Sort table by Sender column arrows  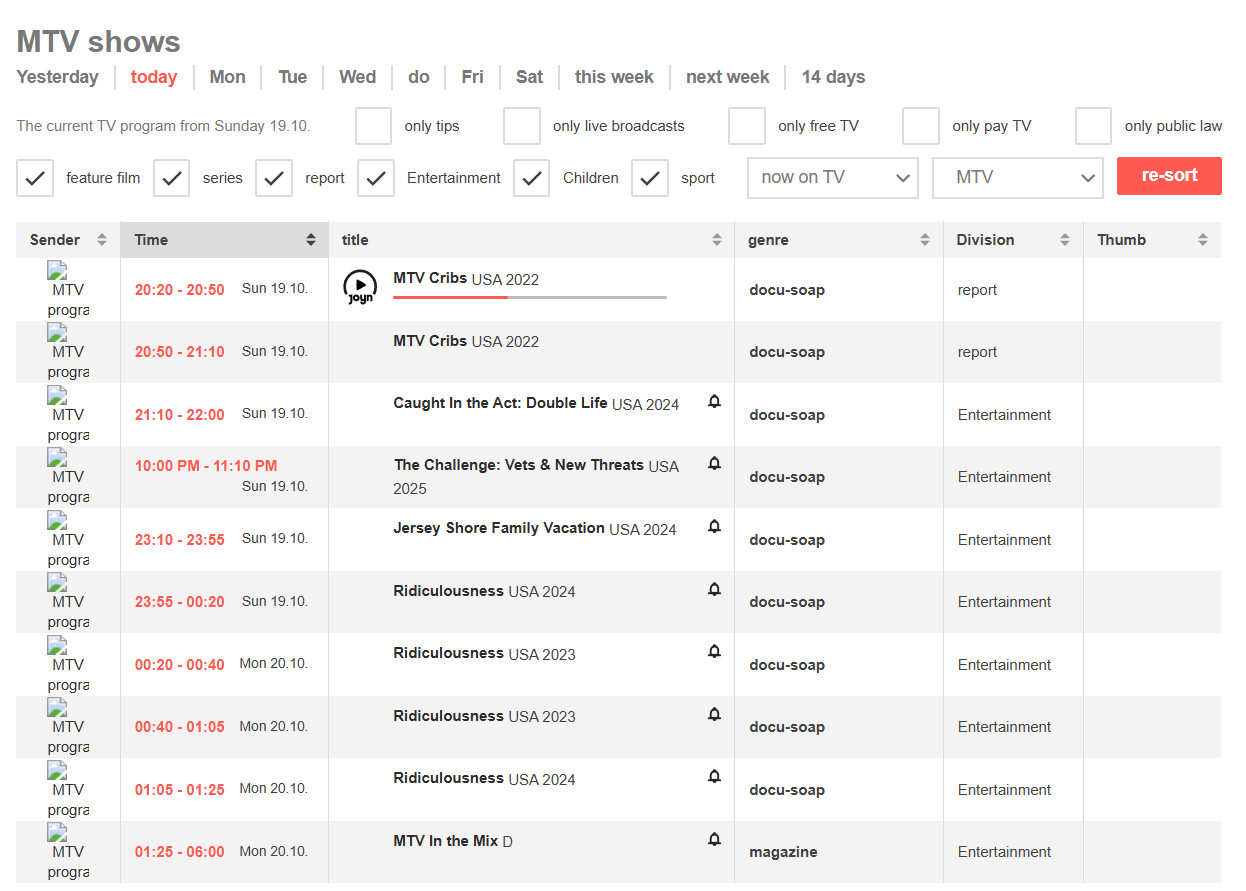(101, 240)
